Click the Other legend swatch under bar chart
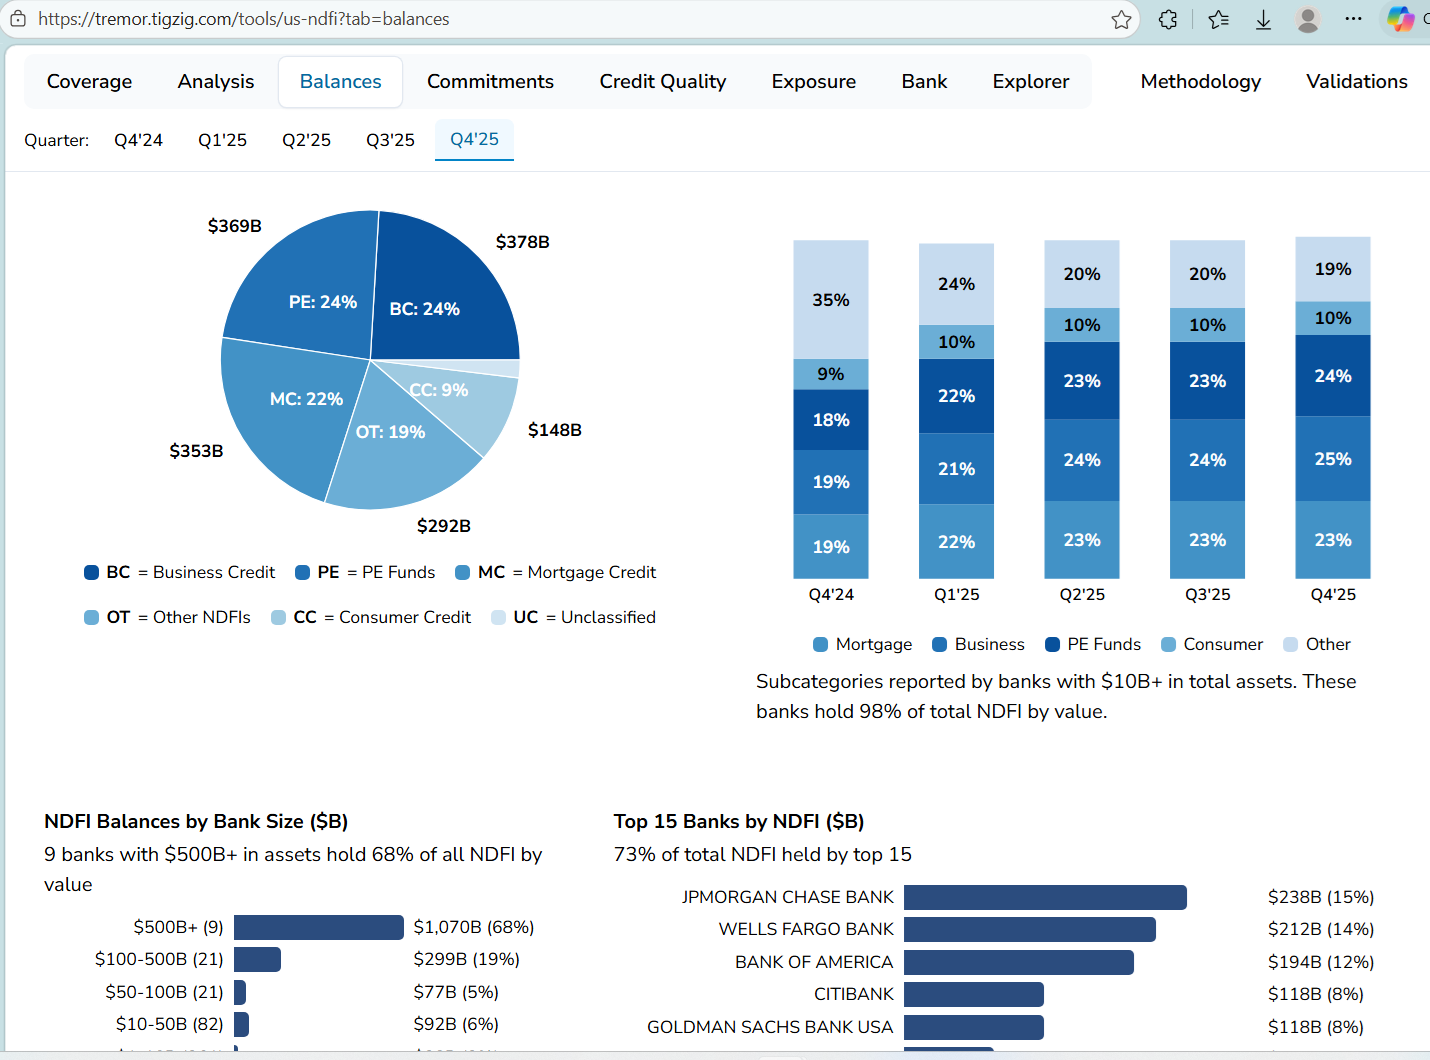The image size is (1430, 1060). (1291, 644)
